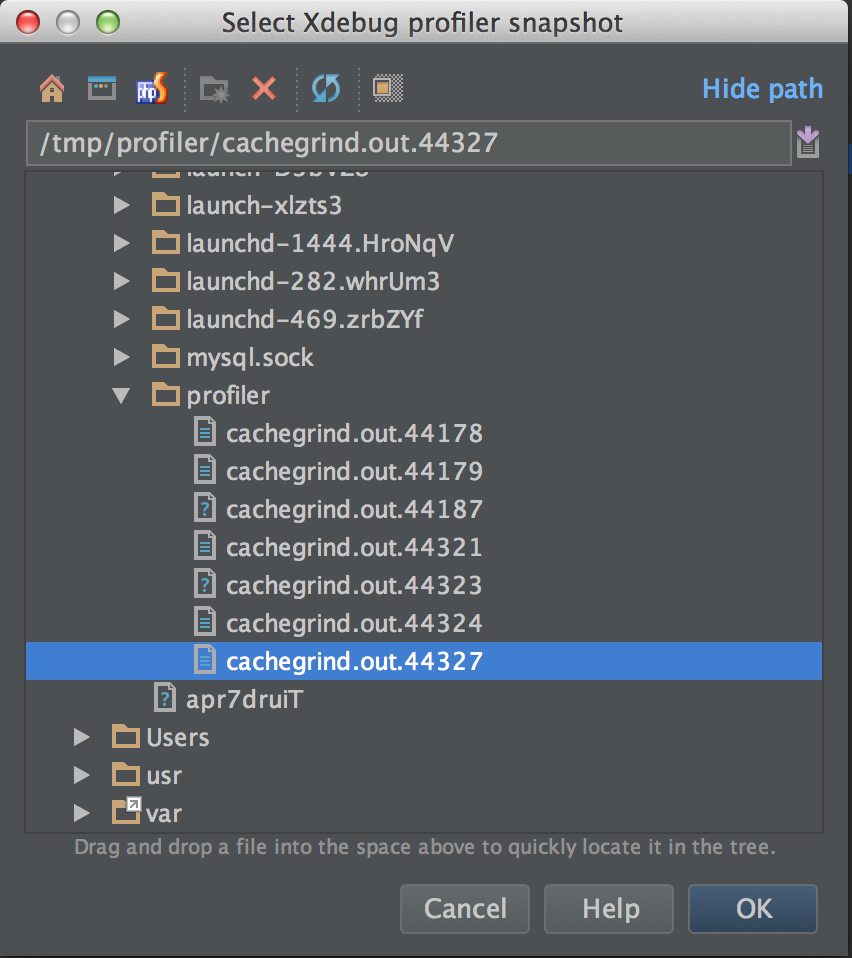Select the mysql.sock folder name
Screen dimensions: 852x958
(x=250, y=357)
